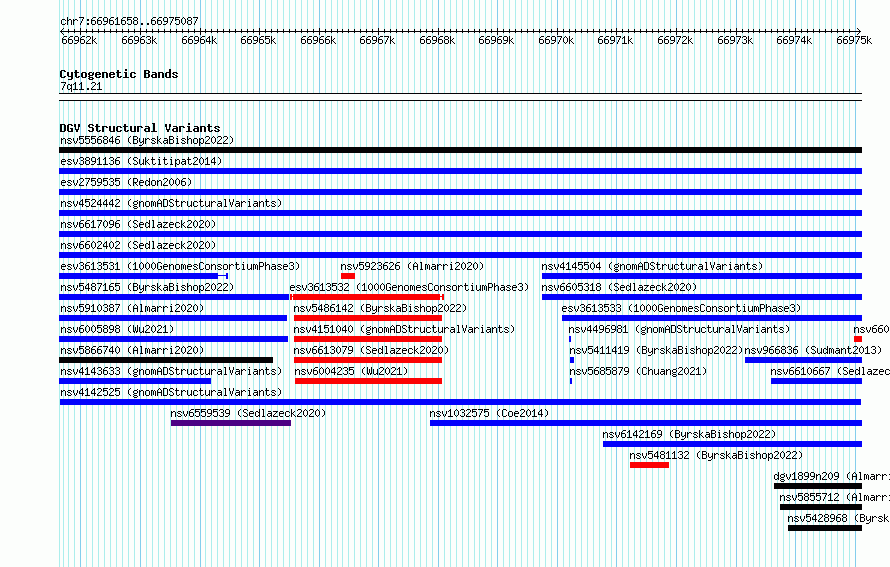The image size is (890, 567).
Task: Click the blue nsv966836 variant bar
Action: point(803,360)
